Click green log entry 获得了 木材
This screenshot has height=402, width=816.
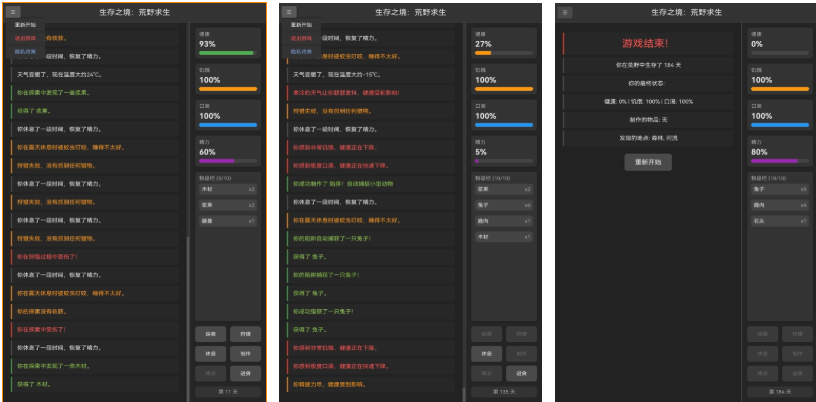tap(95, 384)
